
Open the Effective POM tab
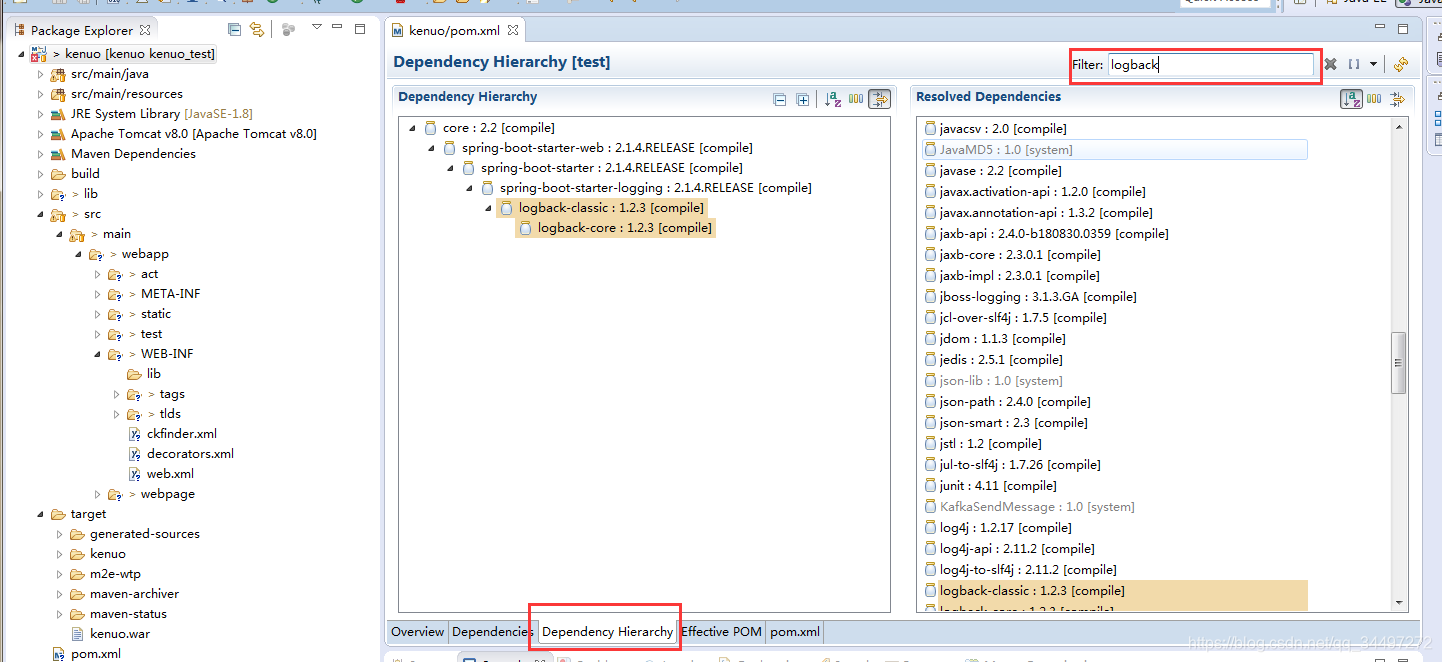click(721, 632)
